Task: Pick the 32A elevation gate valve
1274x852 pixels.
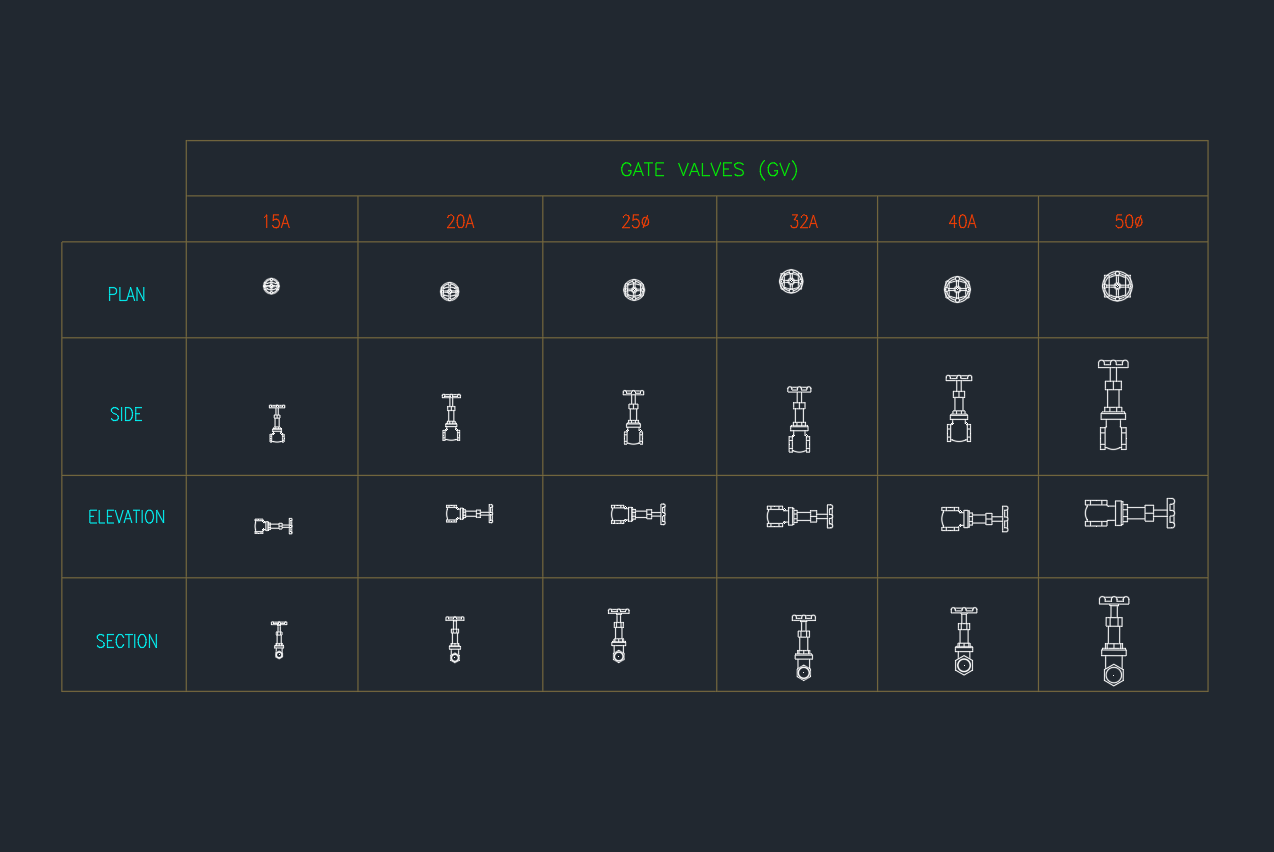Action: point(800,516)
